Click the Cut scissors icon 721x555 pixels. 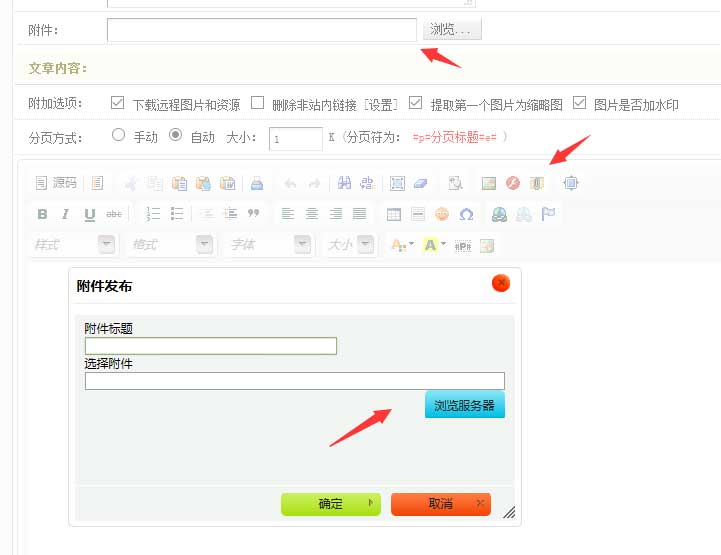point(131,183)
